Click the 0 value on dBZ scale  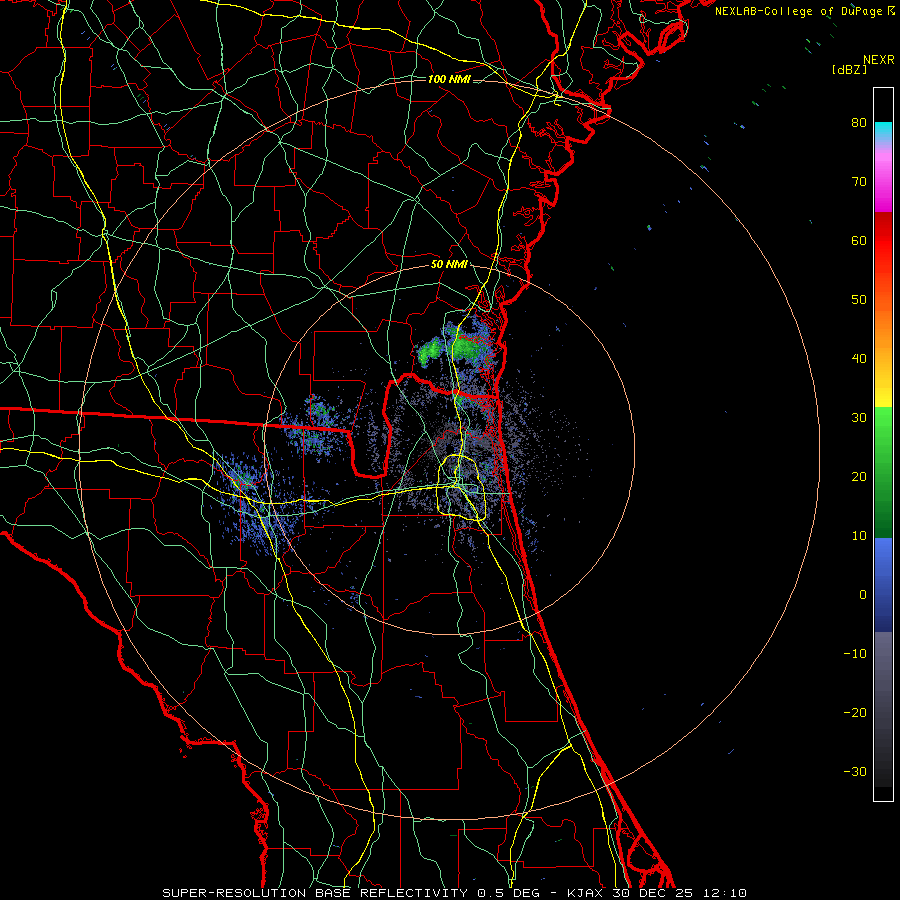coord(863,595)
